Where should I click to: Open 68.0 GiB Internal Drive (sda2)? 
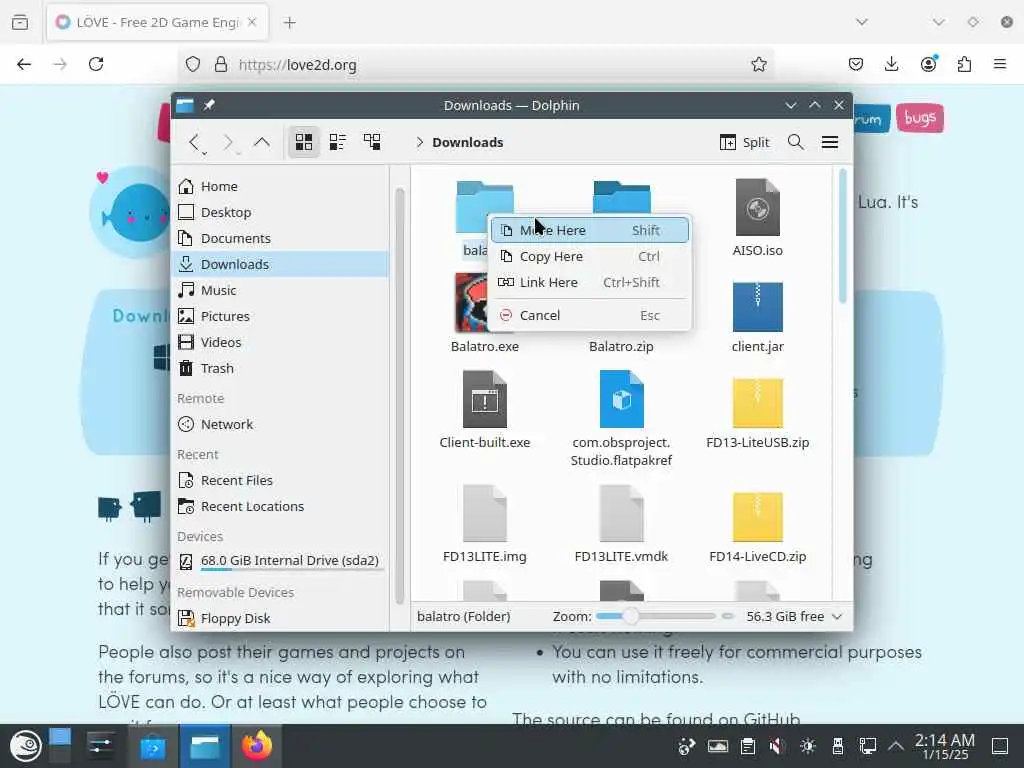(281, 561)
